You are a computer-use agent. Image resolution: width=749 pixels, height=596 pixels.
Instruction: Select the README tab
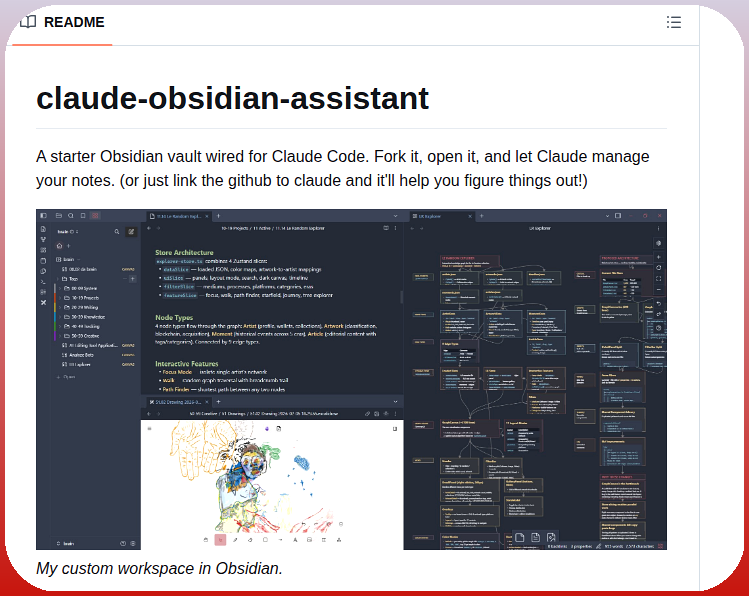(63, 22)
